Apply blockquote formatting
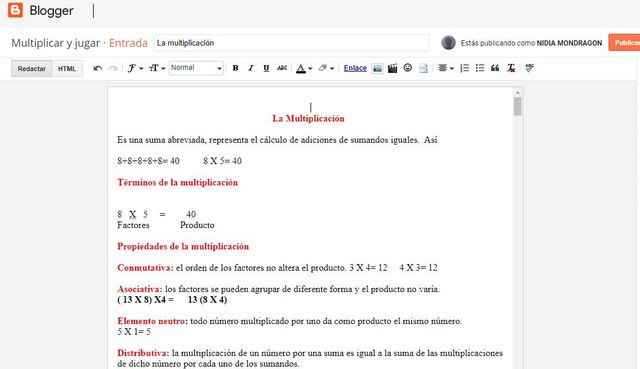 click(495, 68)
